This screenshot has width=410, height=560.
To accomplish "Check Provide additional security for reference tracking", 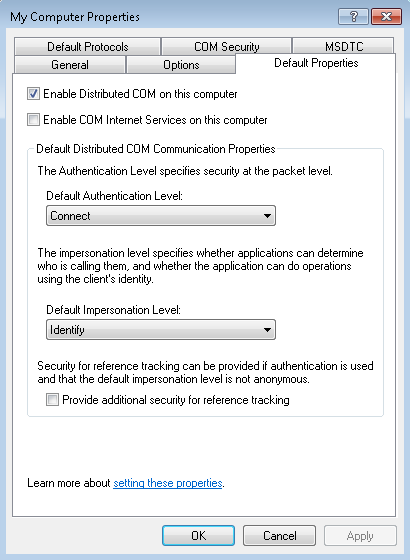I will click(x=52, y=400).
